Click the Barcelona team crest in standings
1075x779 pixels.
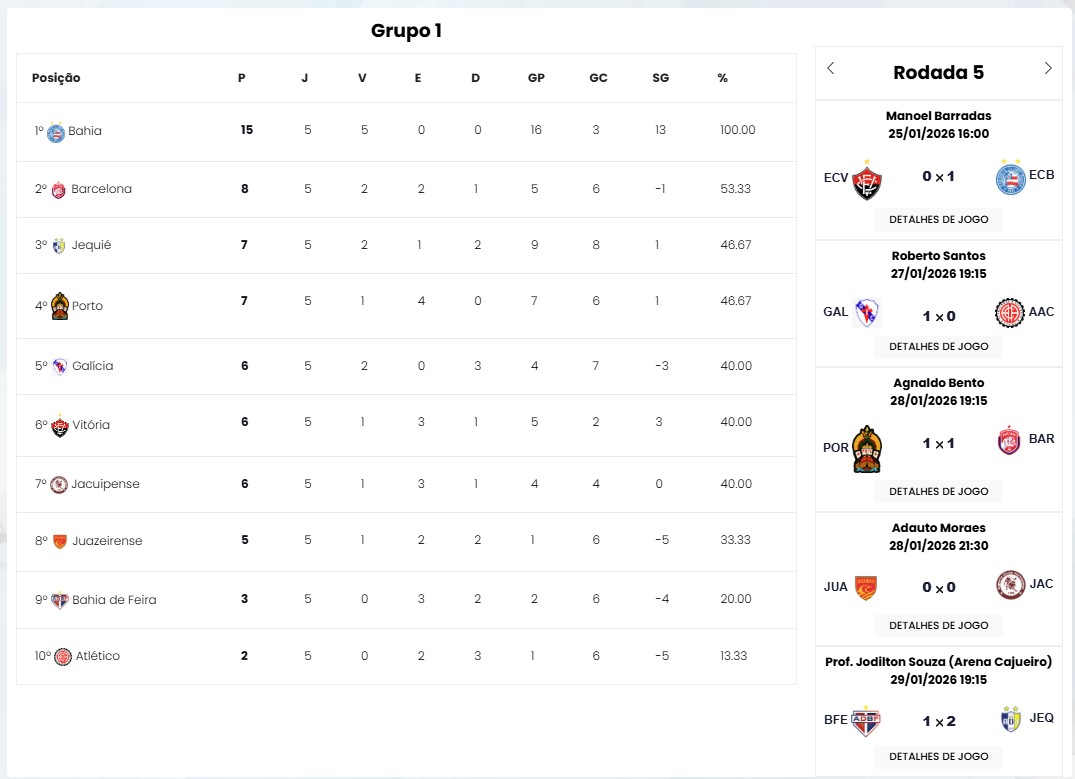(x=59, y=190)
